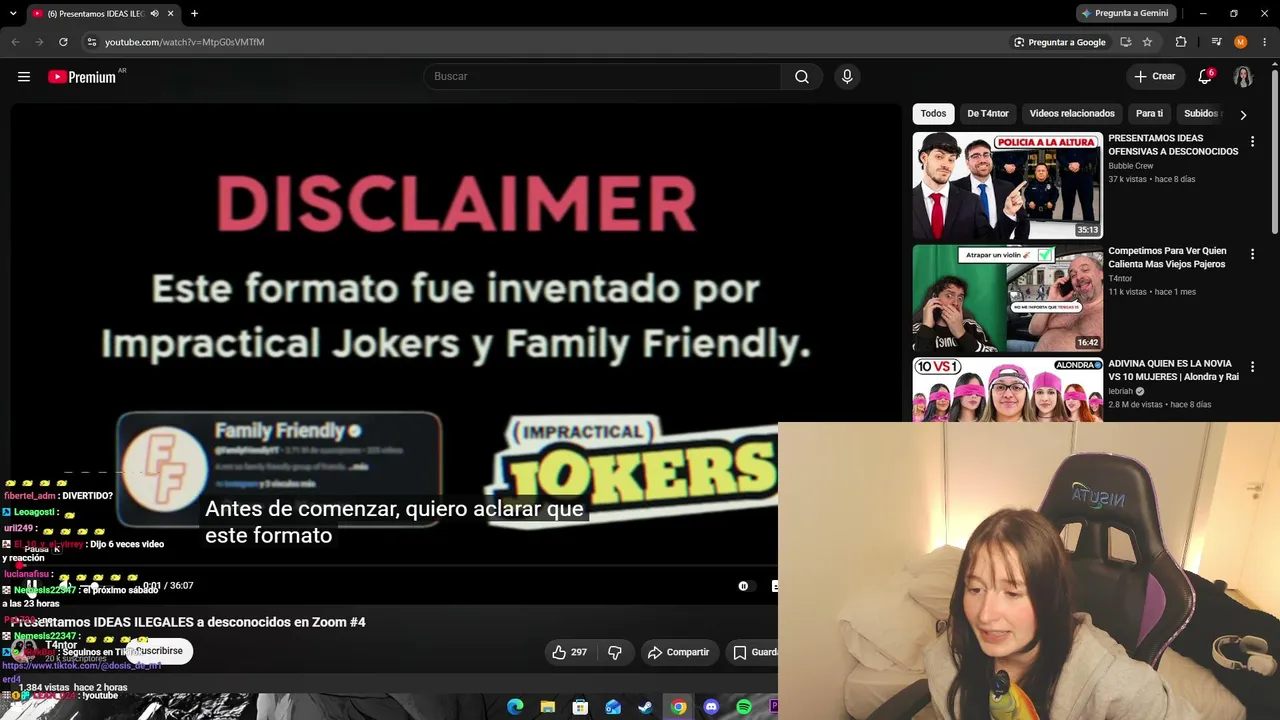Open Chrome profile M avatar
Image resolution: width=1280 pixels, height=720 pixels.
click(x=1241, y=42)
